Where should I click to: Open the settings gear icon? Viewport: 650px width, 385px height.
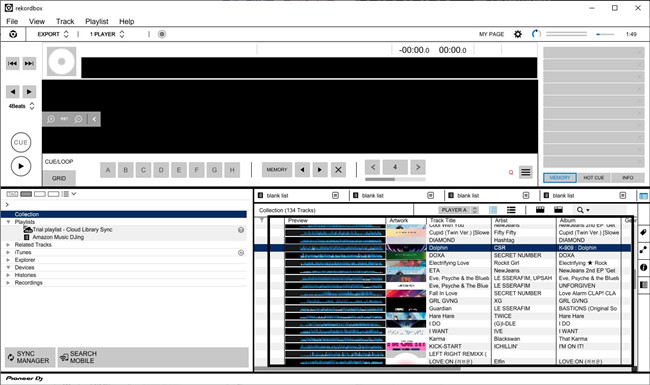(518, 34)
